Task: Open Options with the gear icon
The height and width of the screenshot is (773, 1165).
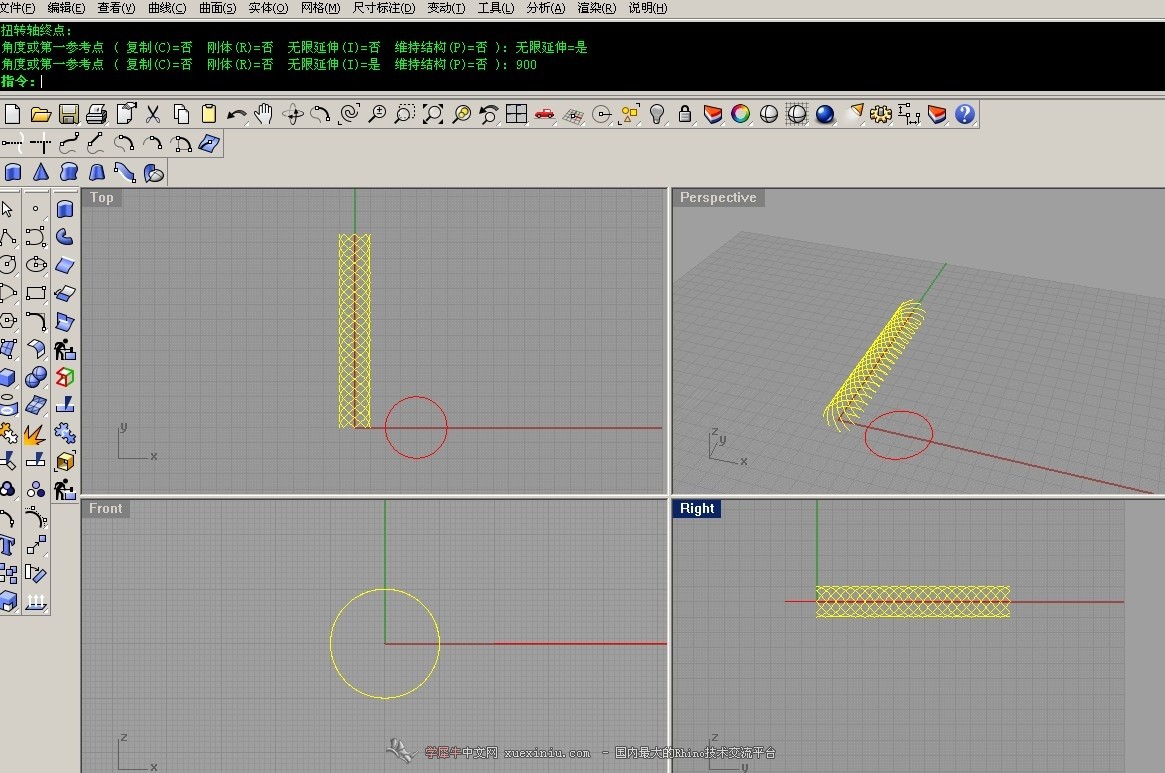Action: click(880, 114)
